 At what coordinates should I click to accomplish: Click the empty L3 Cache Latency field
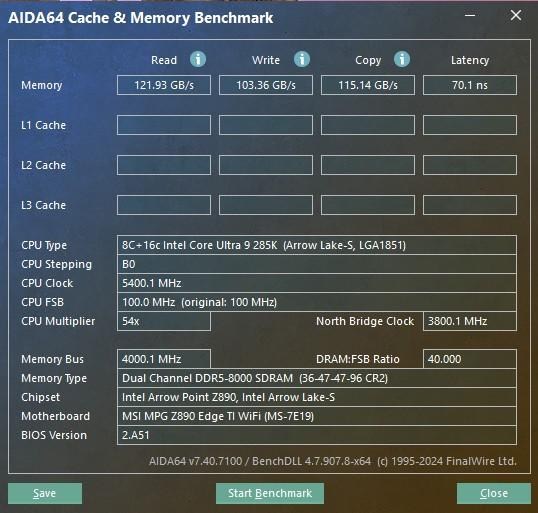(470, 205)
